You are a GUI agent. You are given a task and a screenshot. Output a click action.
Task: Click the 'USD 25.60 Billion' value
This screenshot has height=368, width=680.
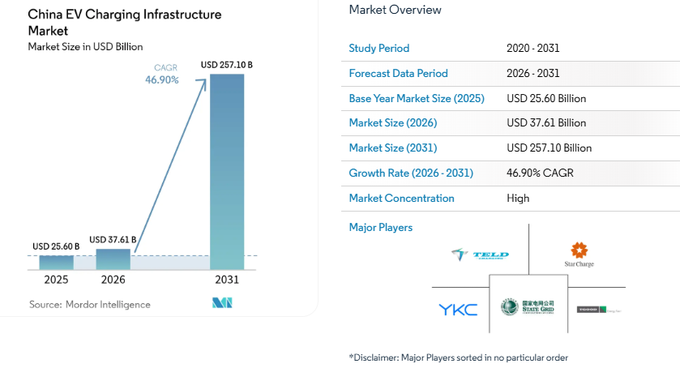(x=546, y=98)
